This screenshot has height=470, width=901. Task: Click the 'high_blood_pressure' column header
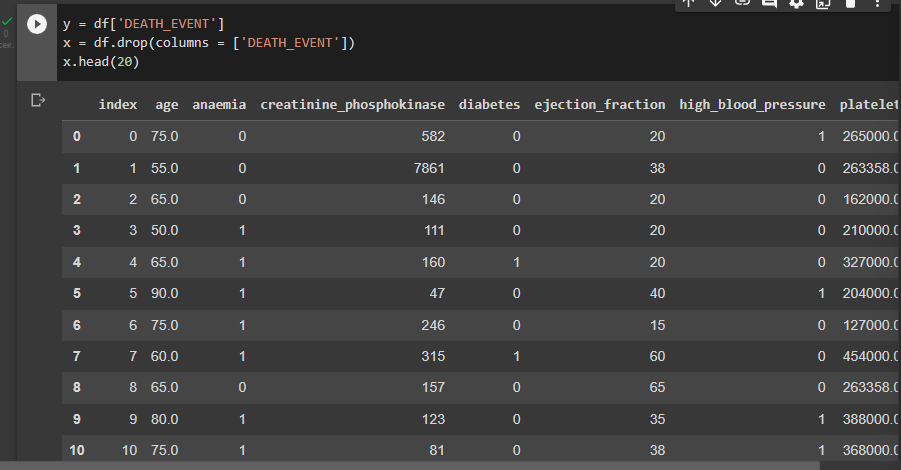click(752, 105)
